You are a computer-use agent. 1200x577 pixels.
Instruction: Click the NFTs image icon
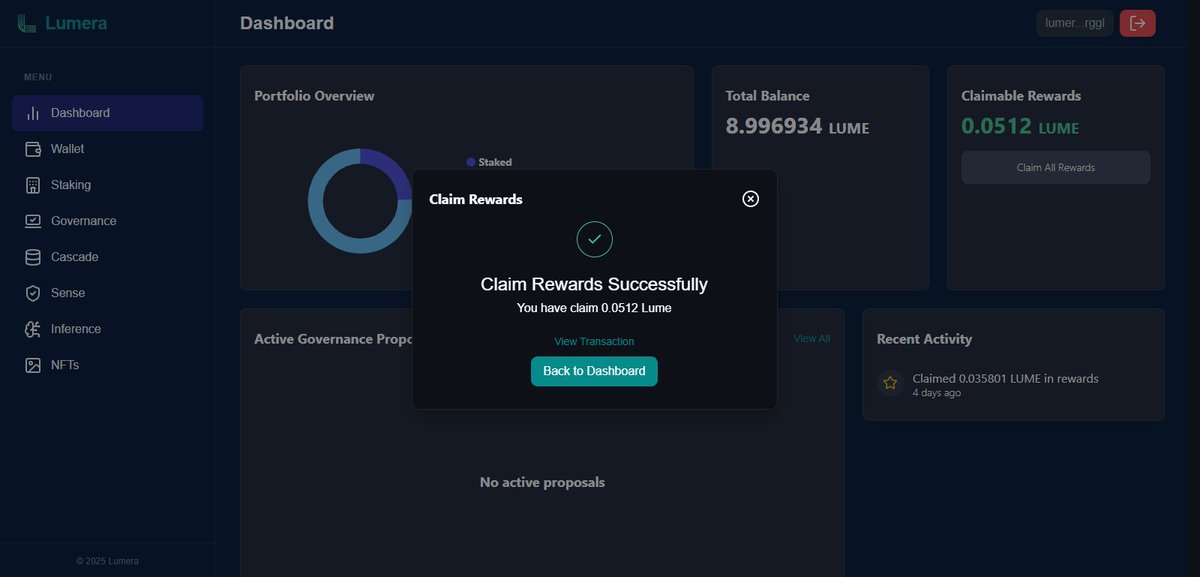(x=33, y=365)
